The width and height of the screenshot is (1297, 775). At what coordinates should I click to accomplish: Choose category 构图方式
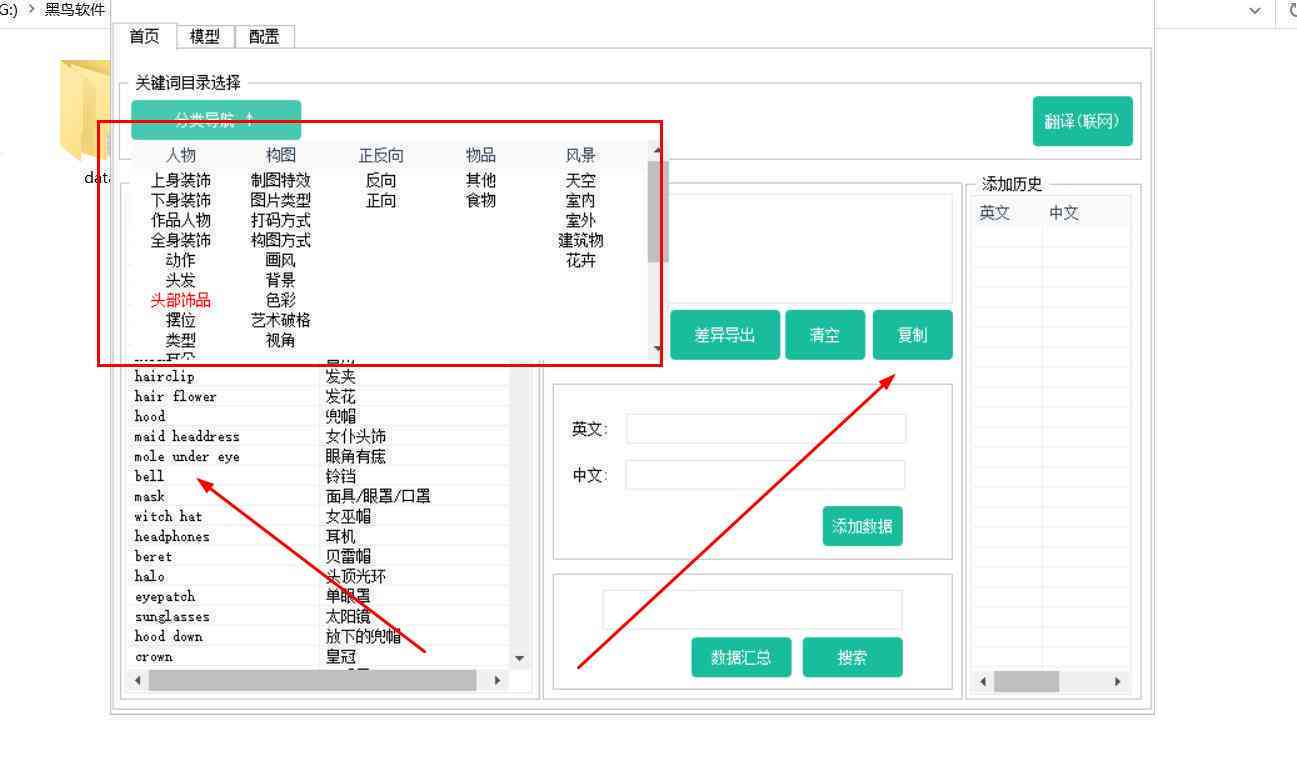coord(281,241)
